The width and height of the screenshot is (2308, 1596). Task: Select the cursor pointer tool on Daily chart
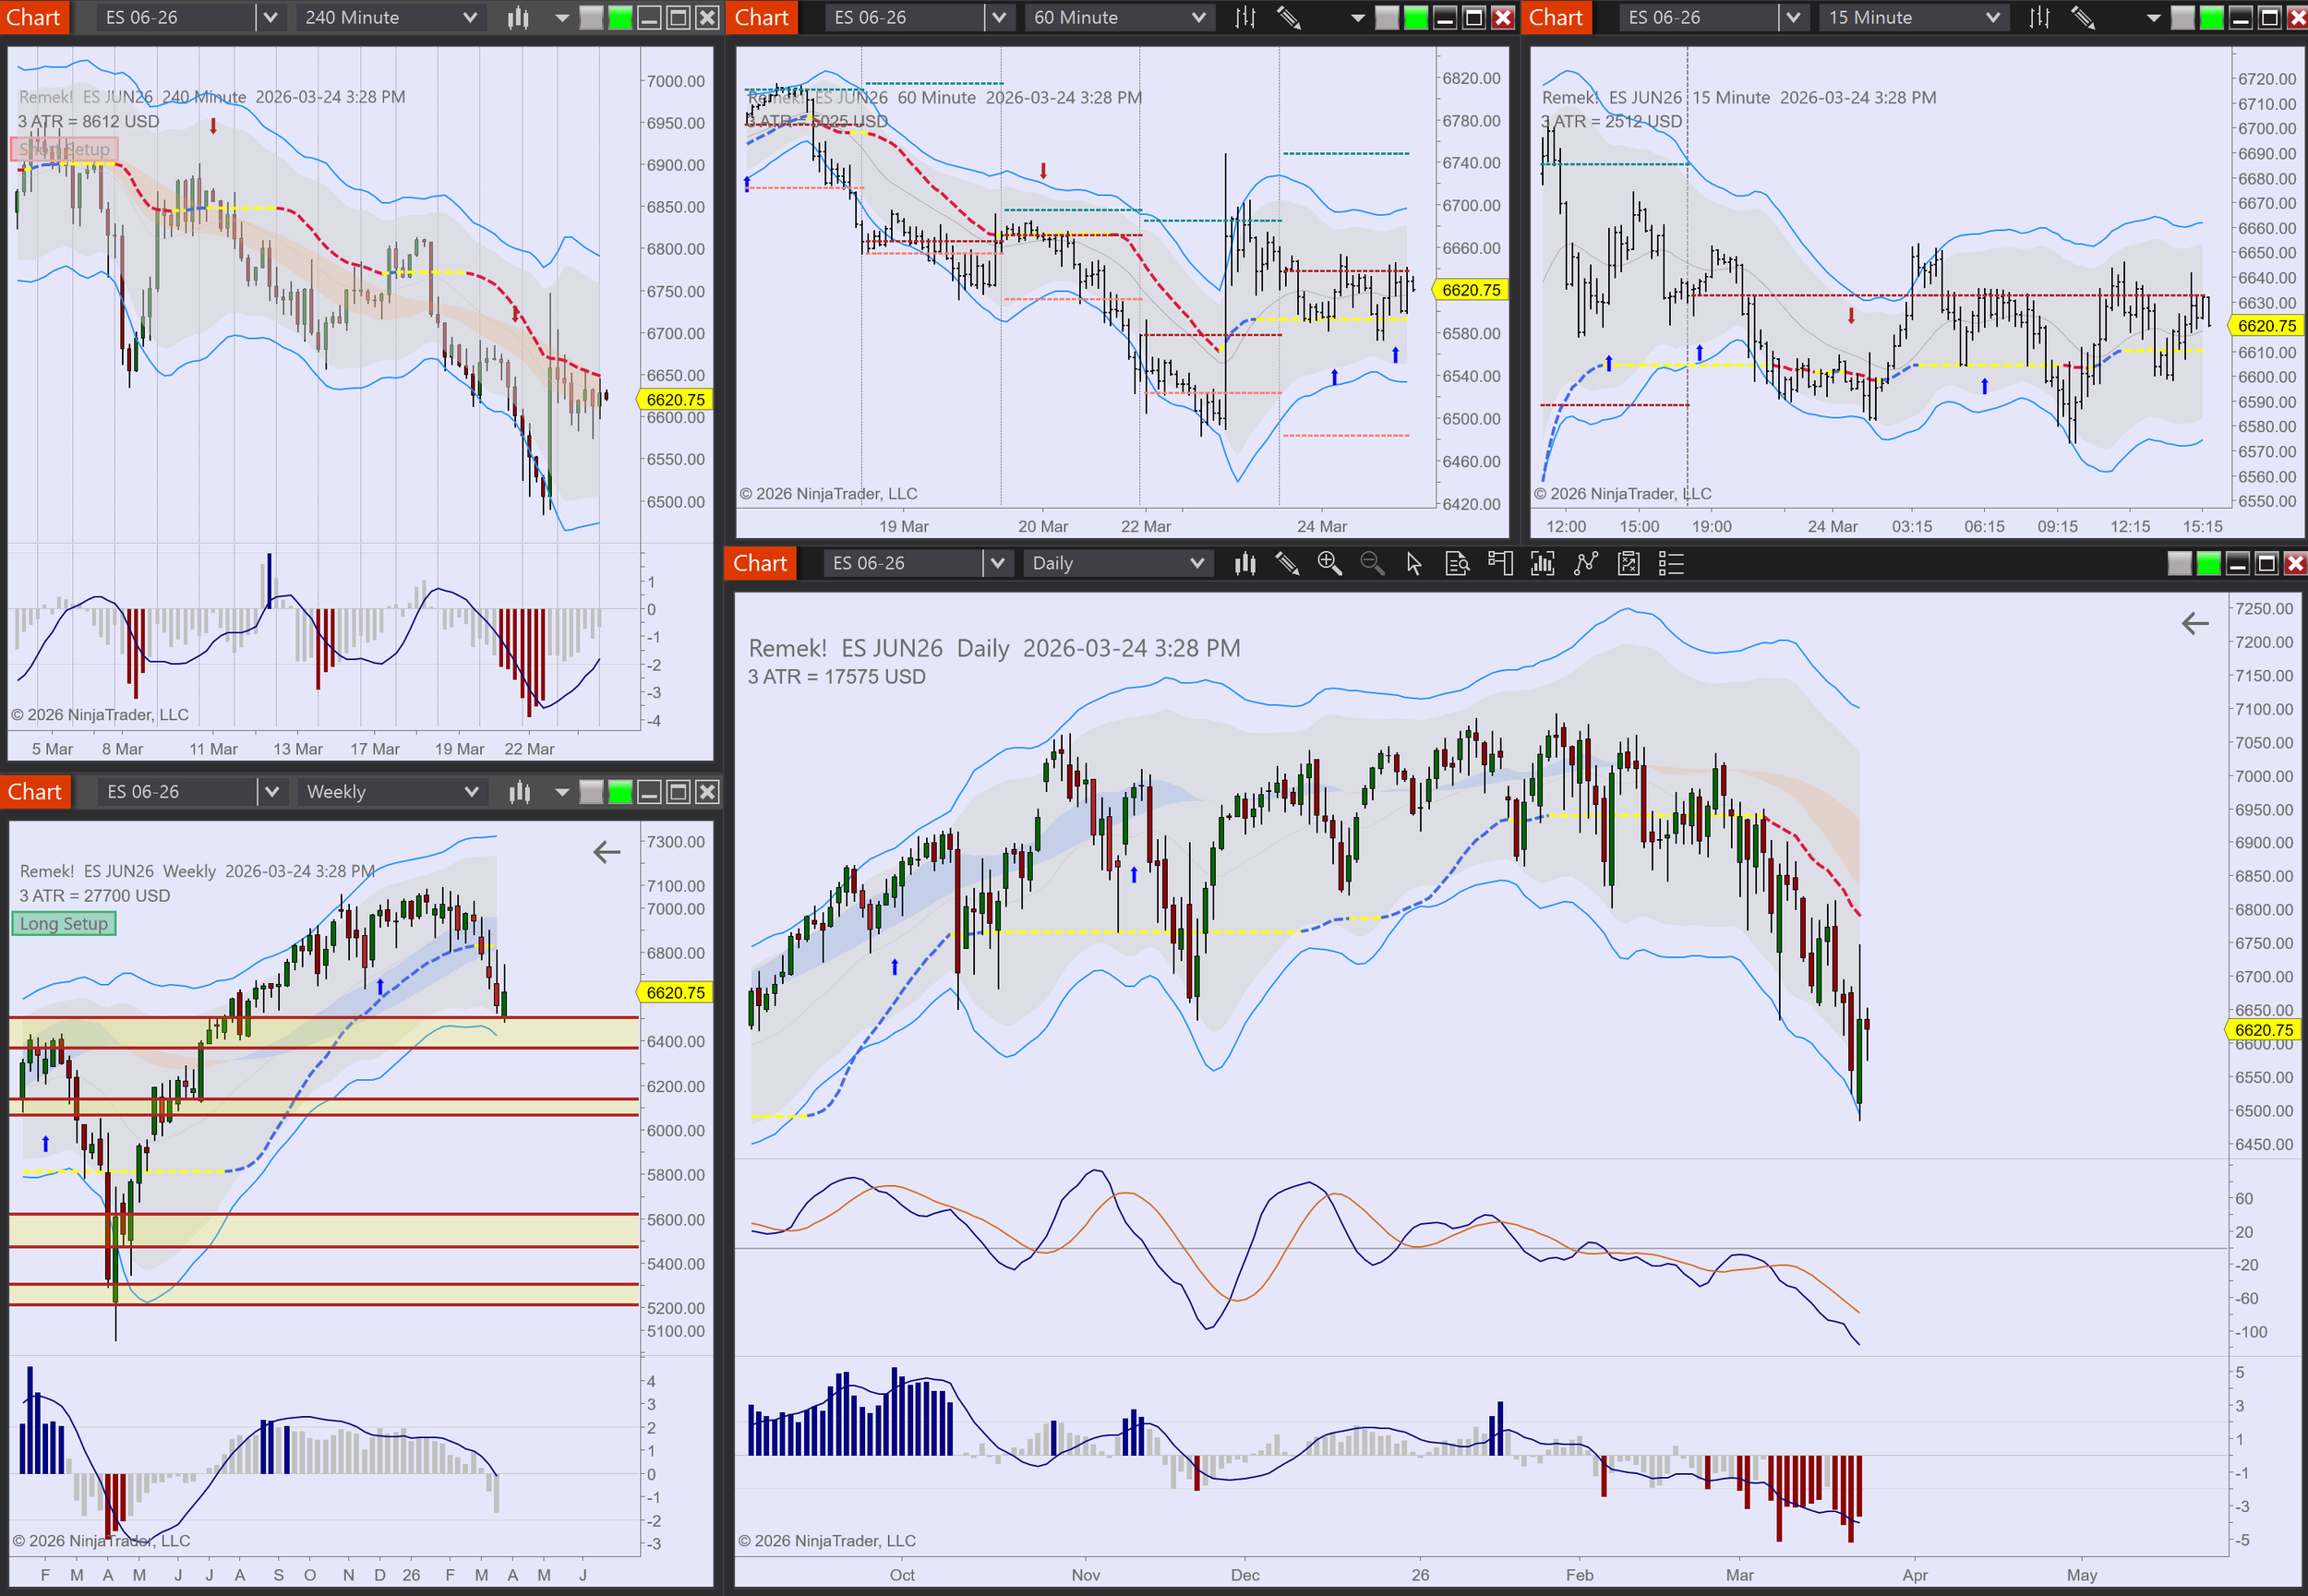tap(1414, 563)
